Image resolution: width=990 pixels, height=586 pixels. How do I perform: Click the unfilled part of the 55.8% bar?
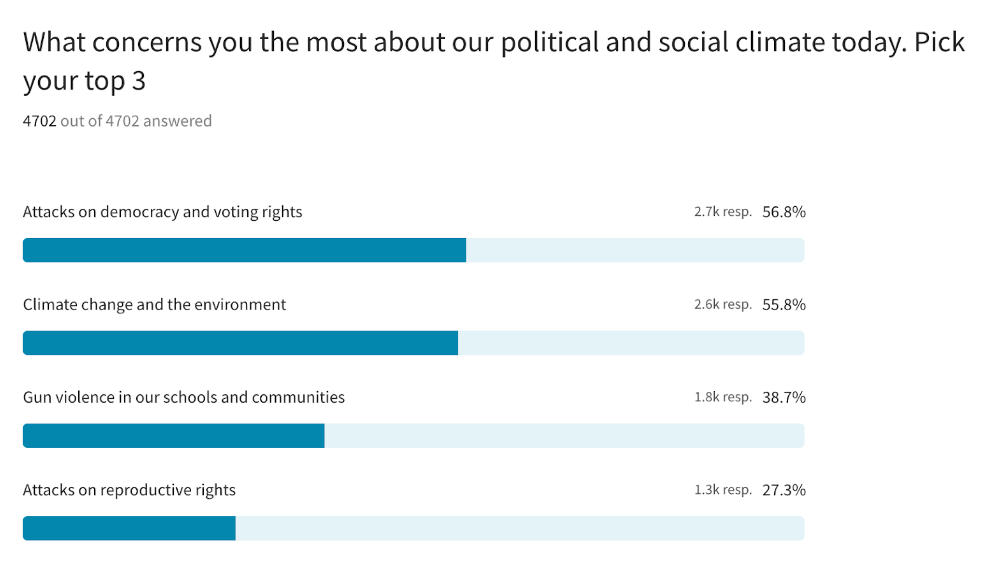point(630,343)
